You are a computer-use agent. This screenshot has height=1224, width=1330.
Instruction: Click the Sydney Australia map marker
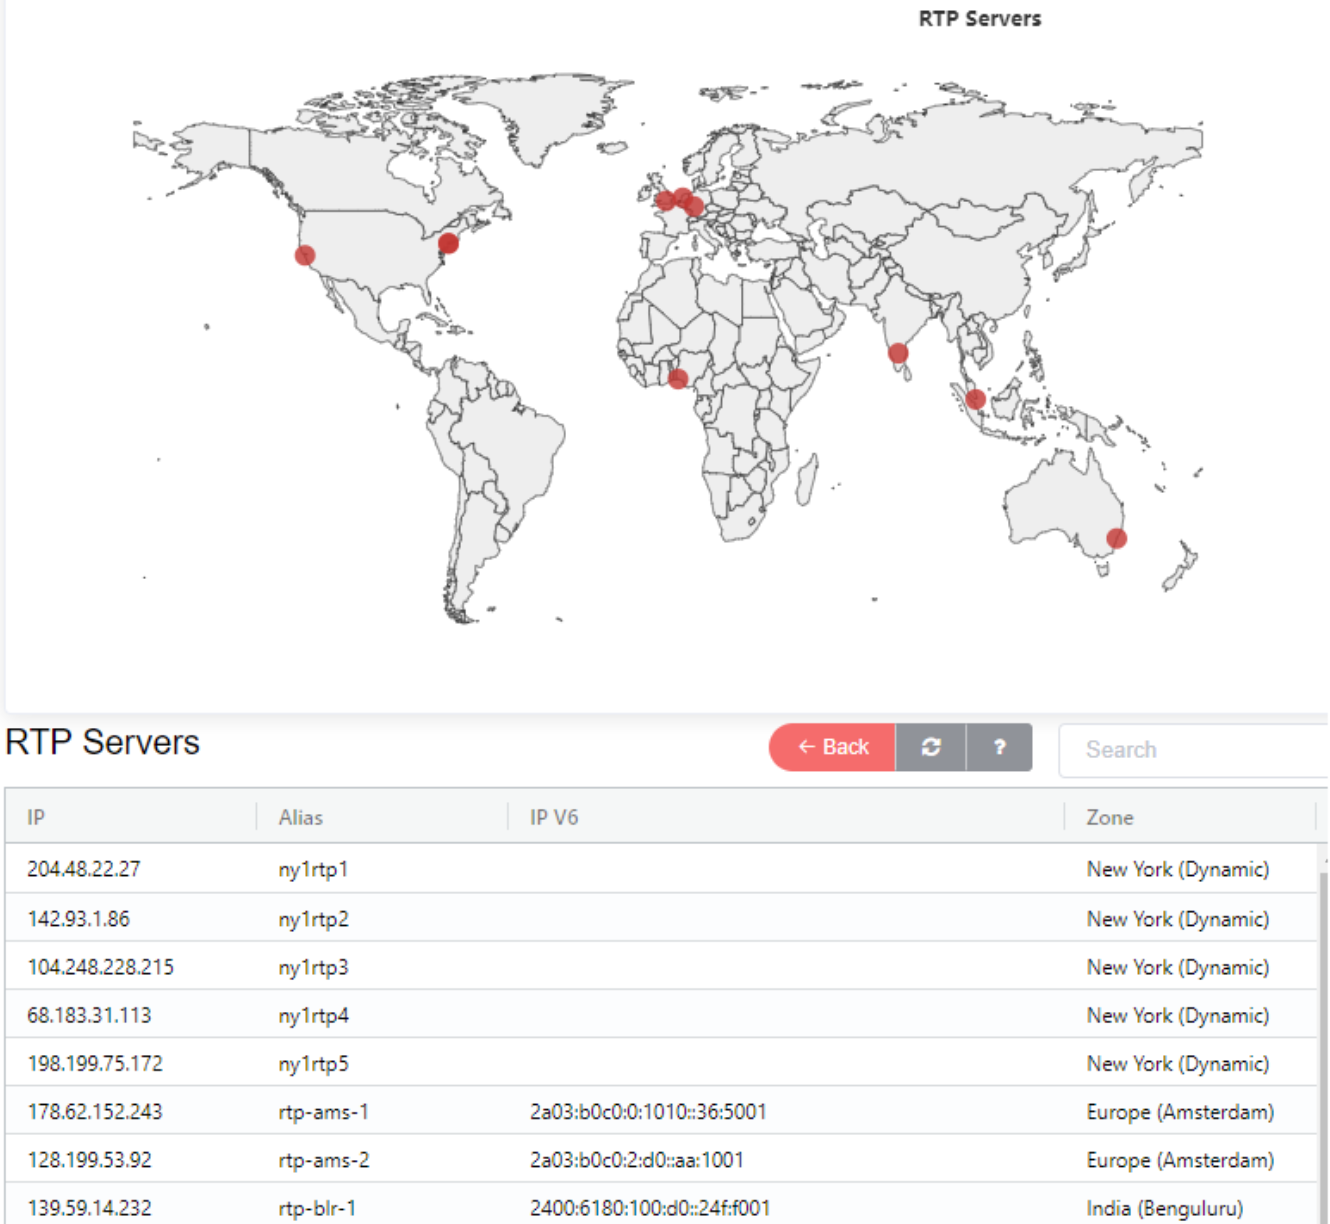(1117, 538)
